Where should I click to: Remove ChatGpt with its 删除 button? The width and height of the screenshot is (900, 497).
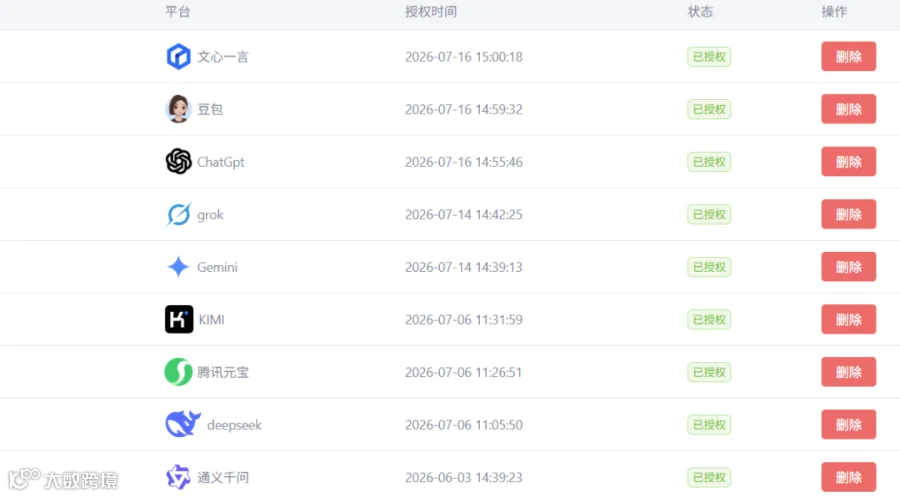(x=848, y=162)
